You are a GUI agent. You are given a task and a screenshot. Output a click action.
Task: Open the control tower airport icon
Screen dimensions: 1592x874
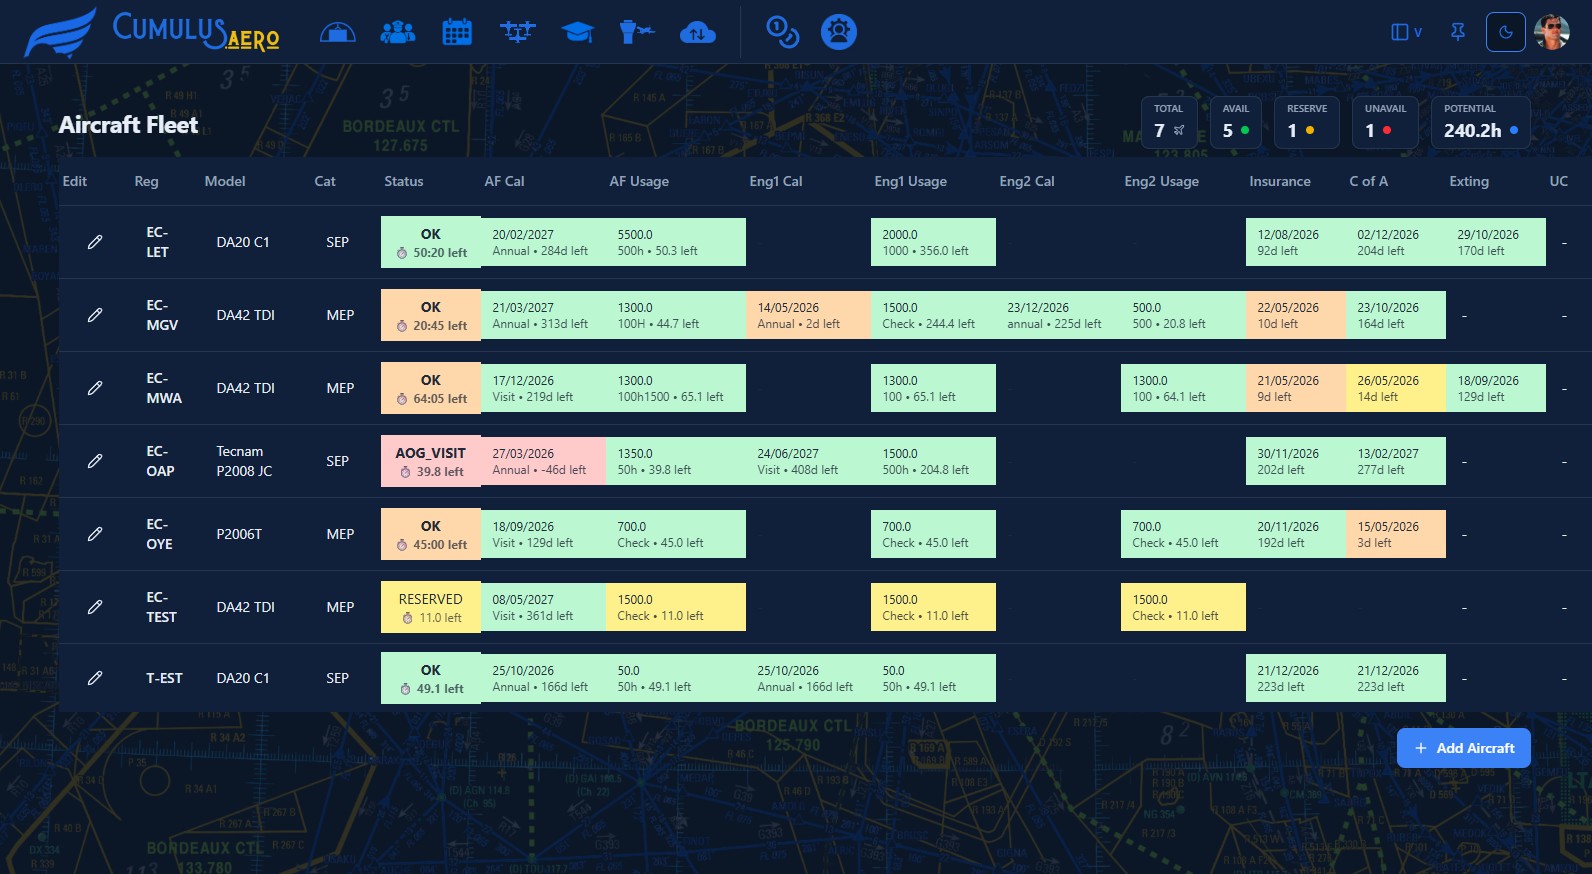pyautogui.click(x=636, y=32)
